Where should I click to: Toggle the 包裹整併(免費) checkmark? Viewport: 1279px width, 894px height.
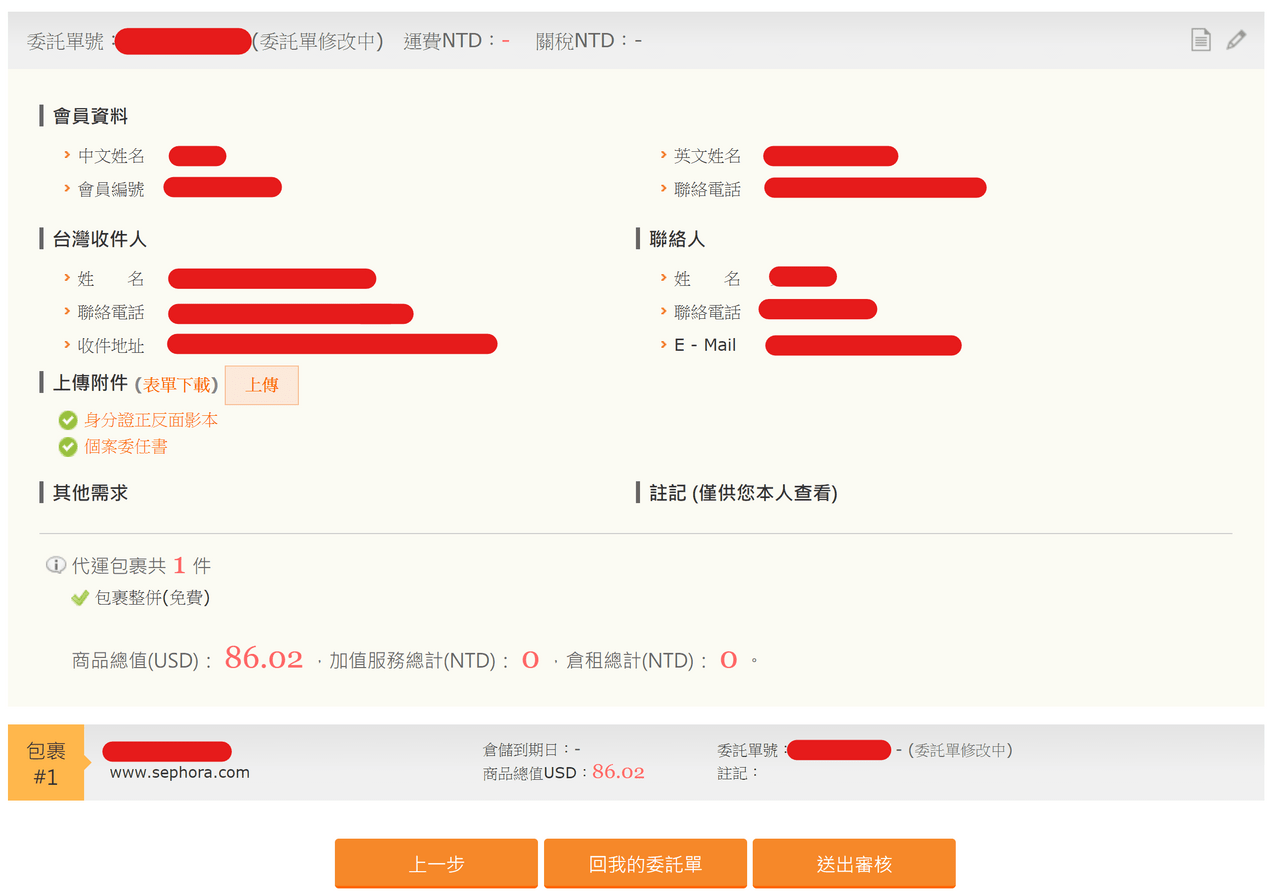tap(80, 598)
